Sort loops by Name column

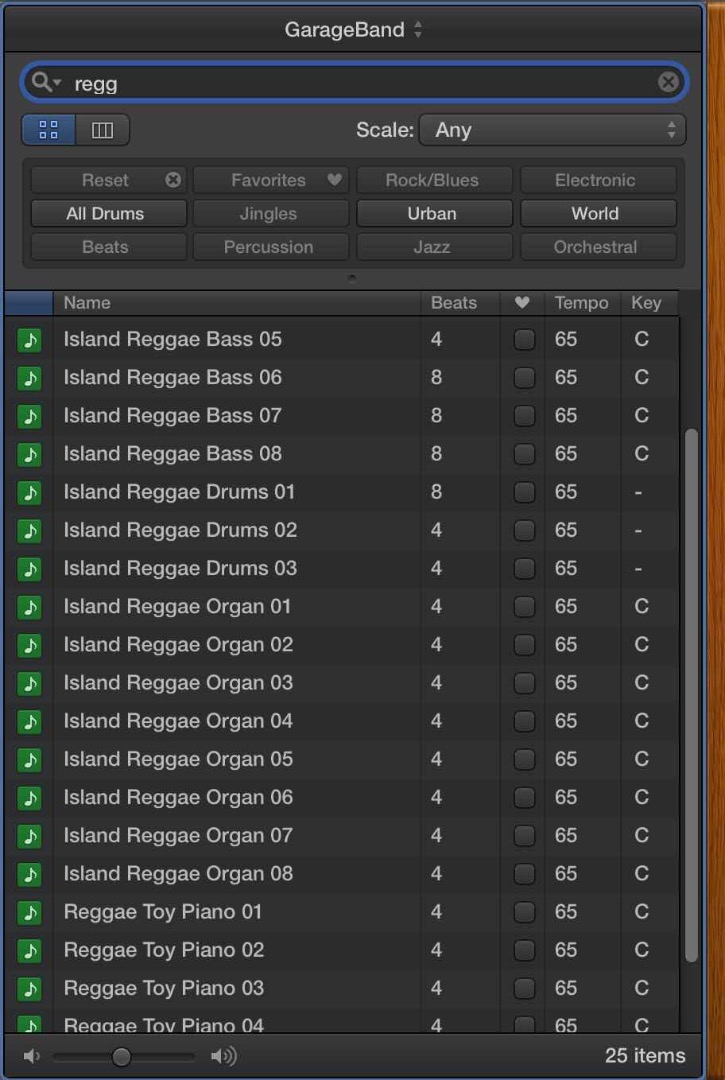click(237, 303)
